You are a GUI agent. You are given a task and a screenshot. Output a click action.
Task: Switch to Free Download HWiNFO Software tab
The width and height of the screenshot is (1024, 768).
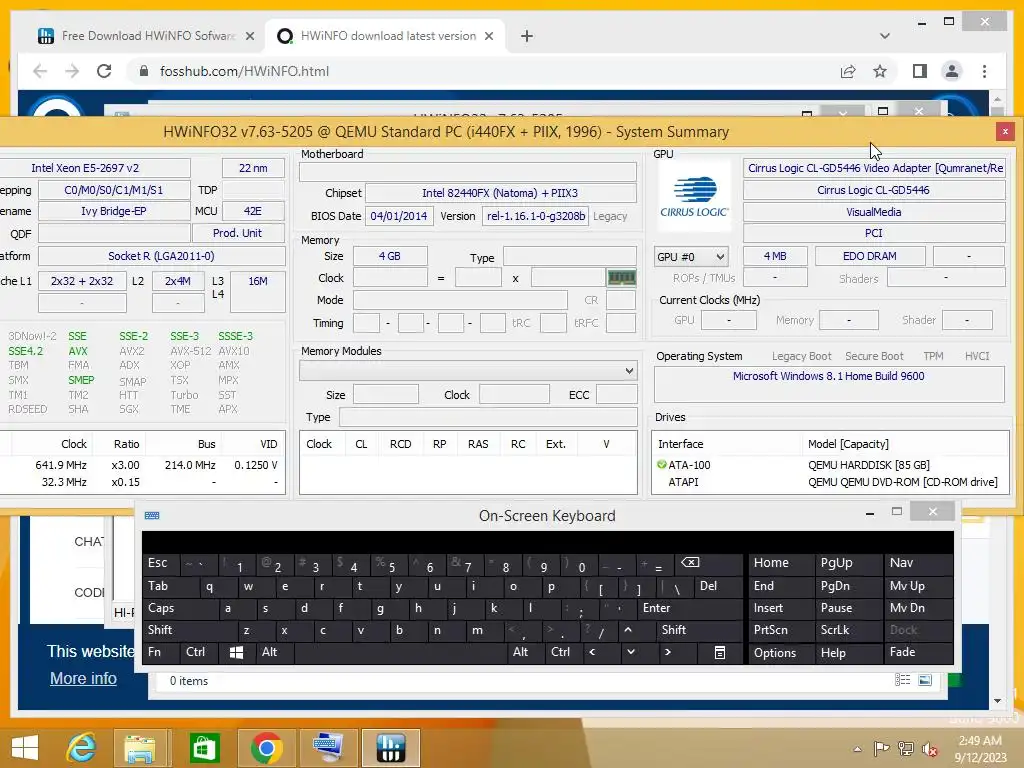click(148, 36)
